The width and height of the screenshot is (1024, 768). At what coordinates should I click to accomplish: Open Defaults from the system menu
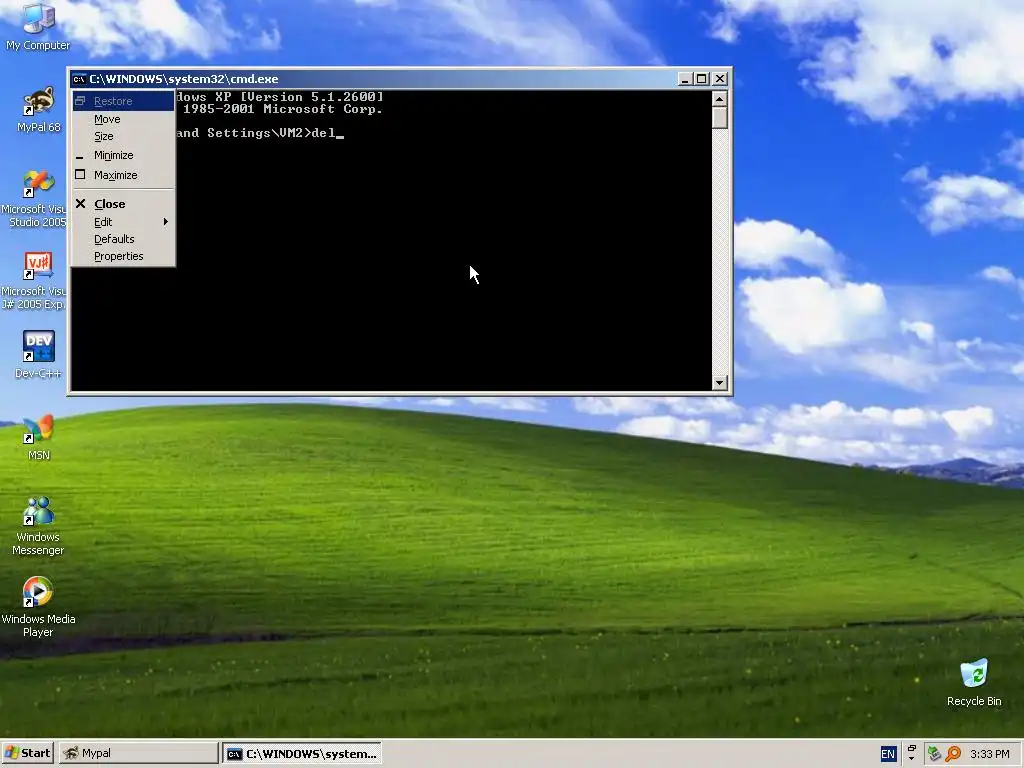pos(123,239)
